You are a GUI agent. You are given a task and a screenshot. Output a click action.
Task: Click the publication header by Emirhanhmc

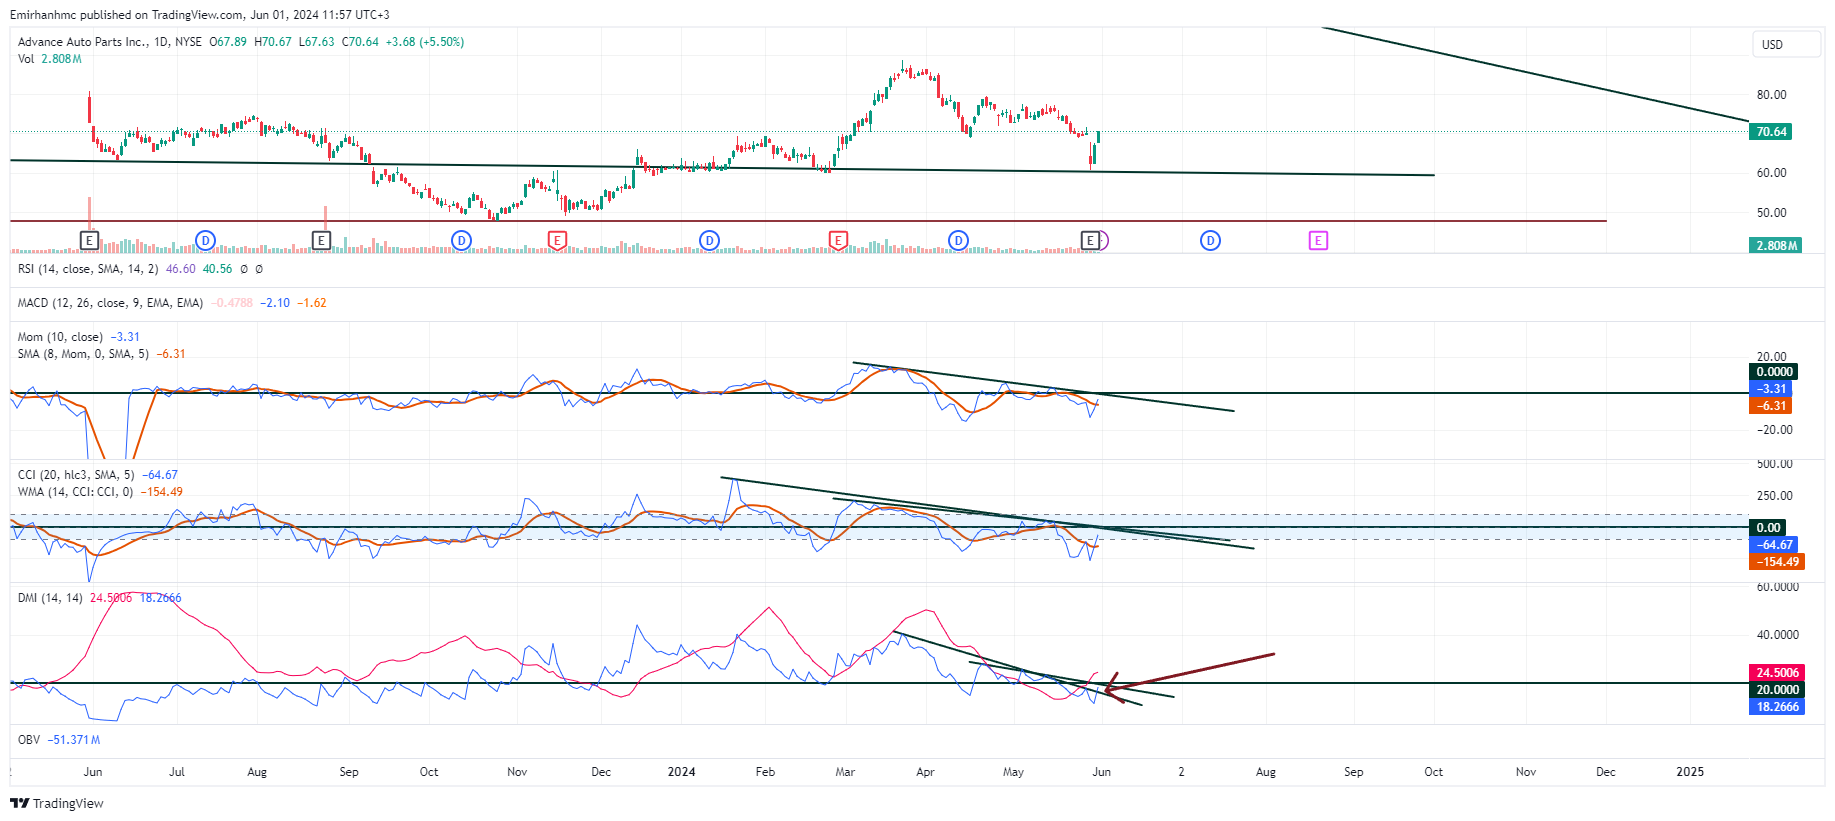200,15
